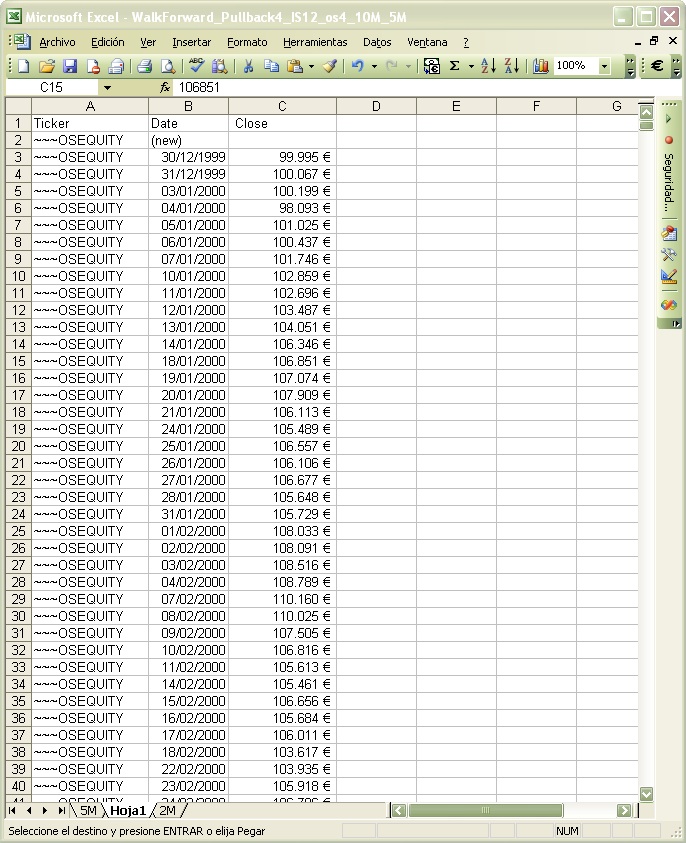Open the Herramientas menu
This screenshot has height=843, width=686.
coord(315,42)
